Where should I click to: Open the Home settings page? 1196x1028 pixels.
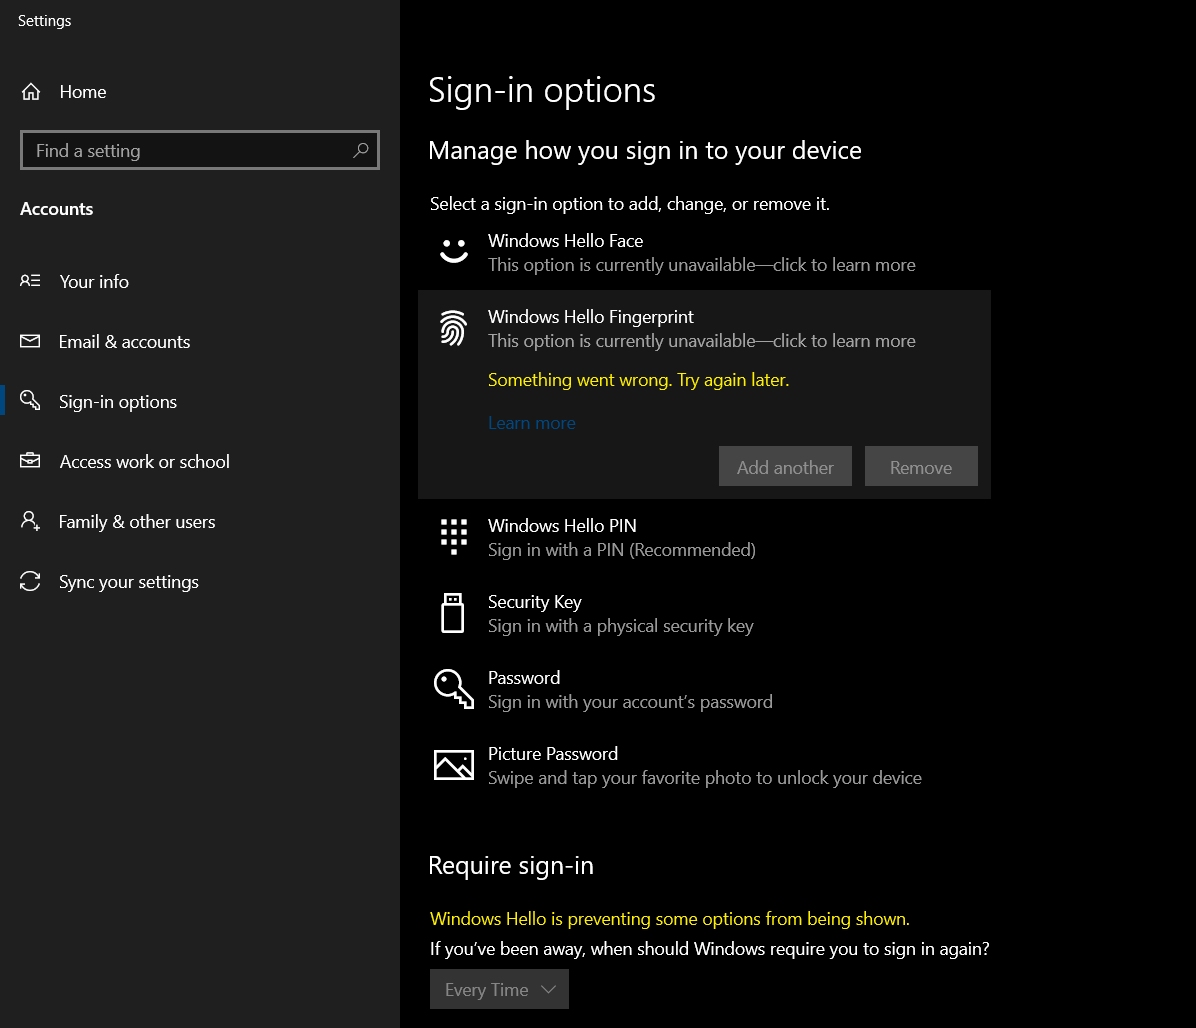tap(200, 92)
